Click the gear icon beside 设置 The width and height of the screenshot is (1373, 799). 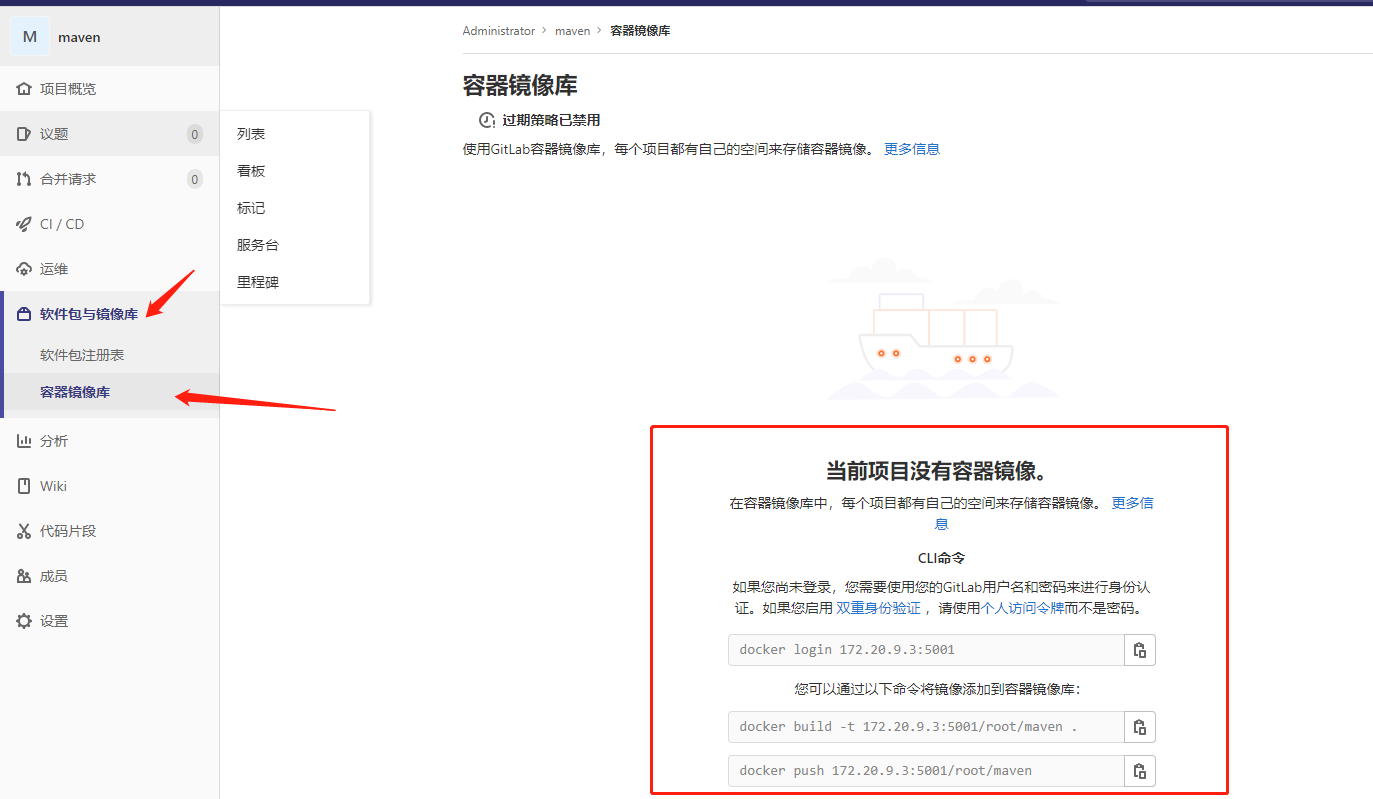point(24,621)
